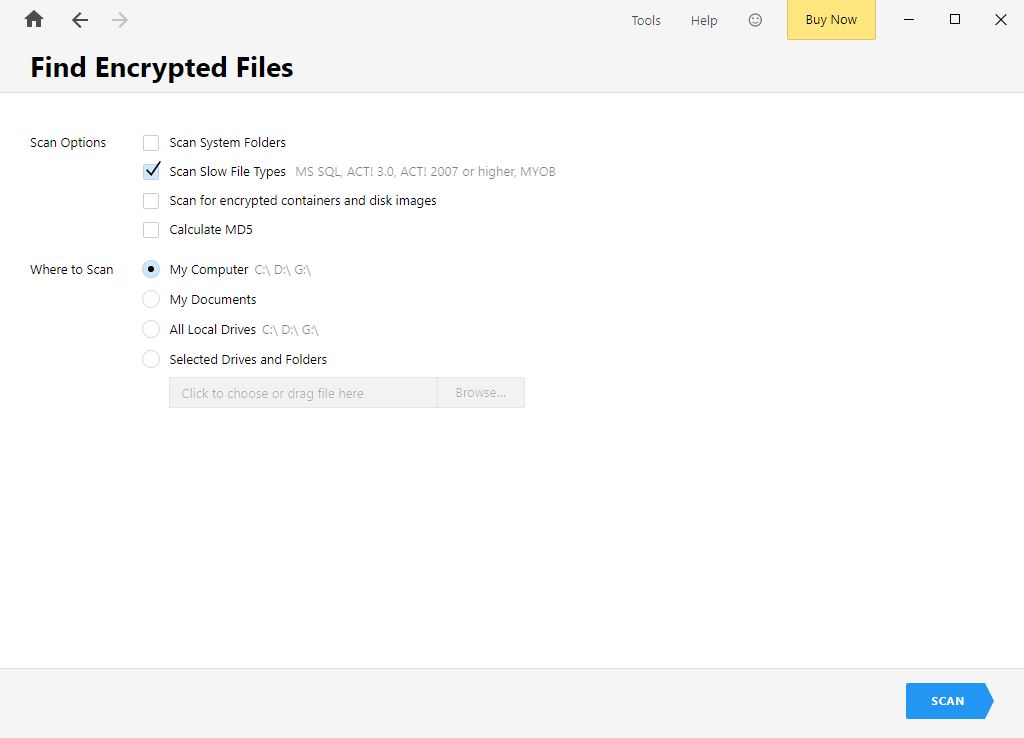1024x738 pixels.
Task: Click the Find Encrypted Files heading
Action: [162, 67]
